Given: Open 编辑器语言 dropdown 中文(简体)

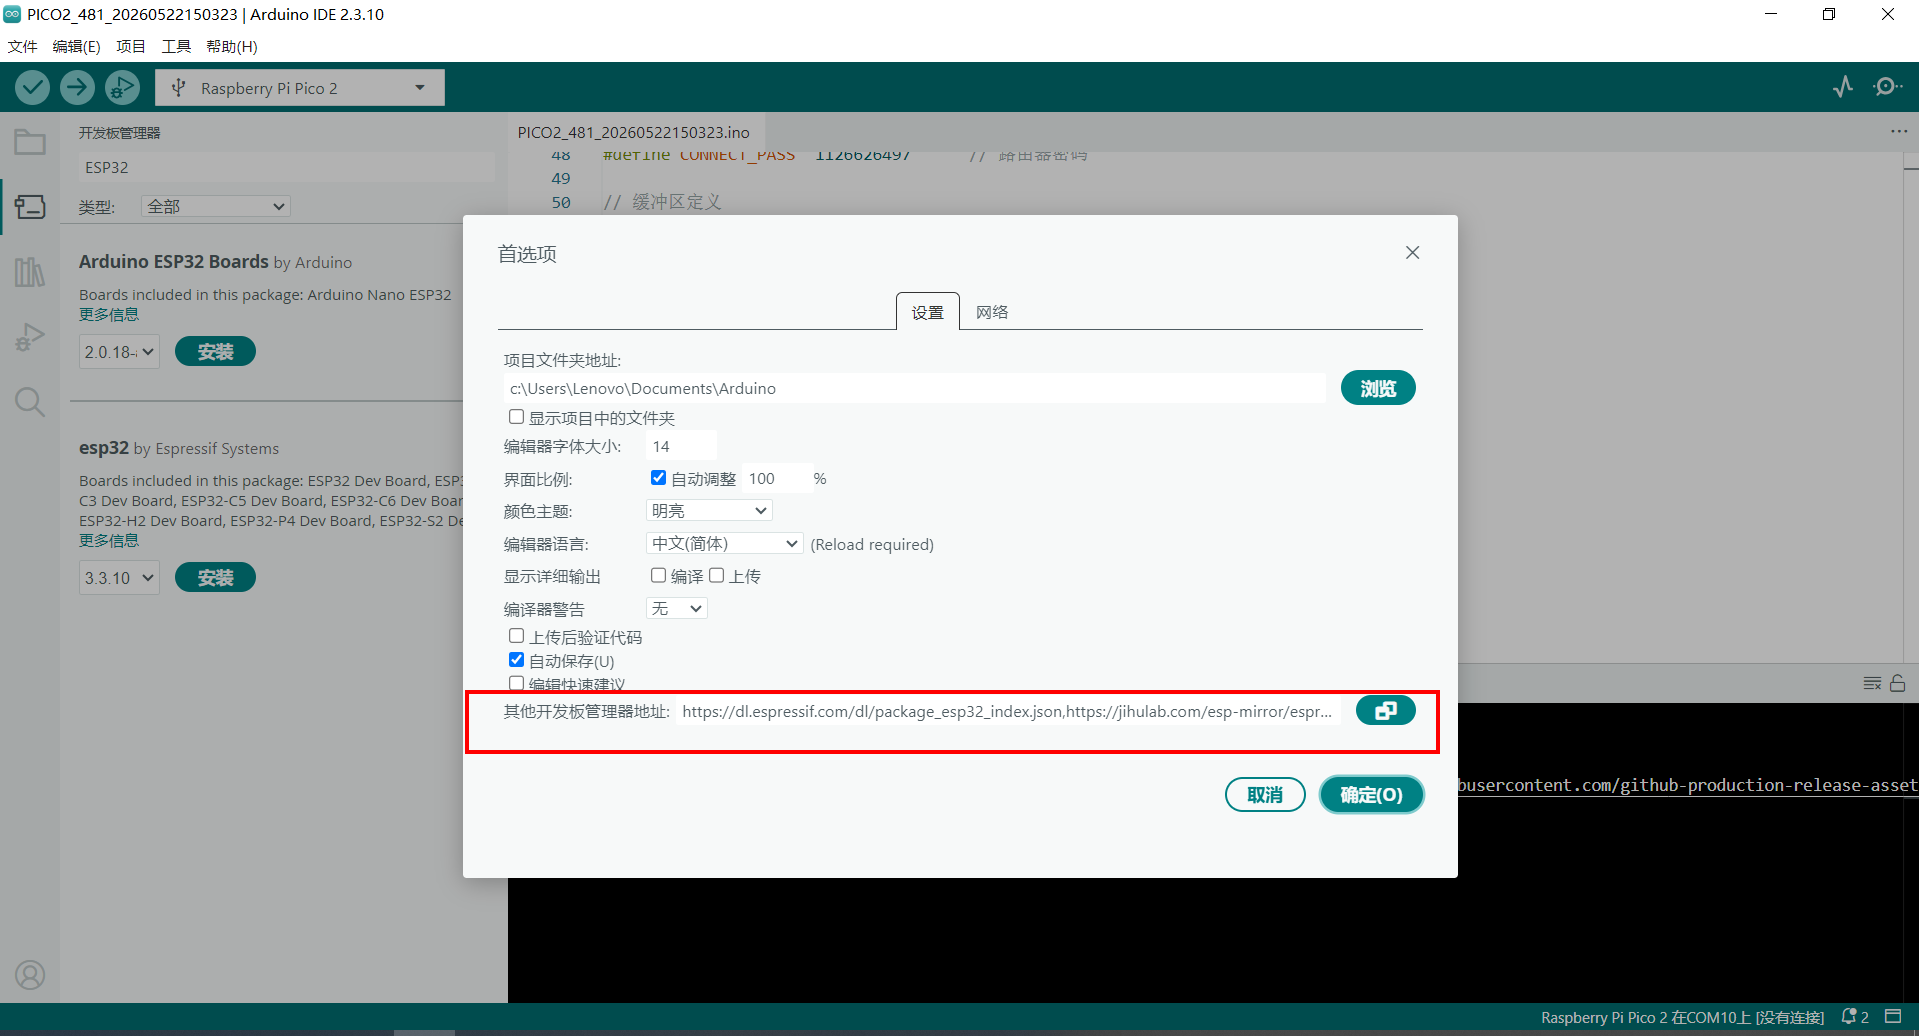Looking at the screenshot, I should click(725, 543).
